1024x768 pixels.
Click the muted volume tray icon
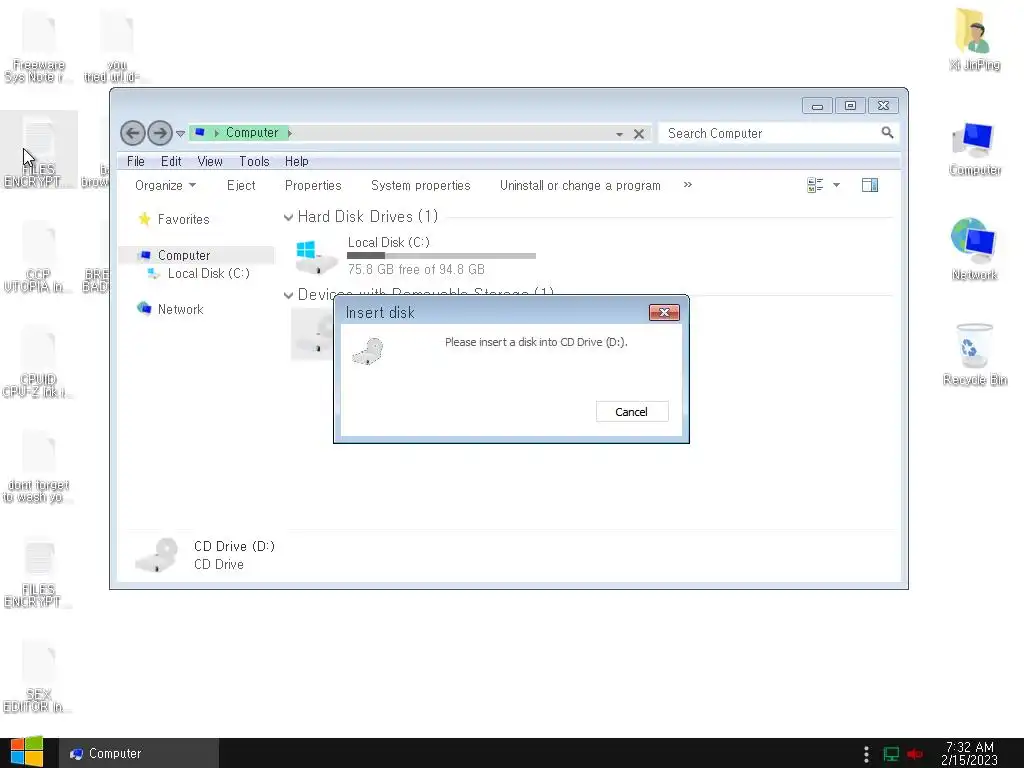[x=914, y=754]
